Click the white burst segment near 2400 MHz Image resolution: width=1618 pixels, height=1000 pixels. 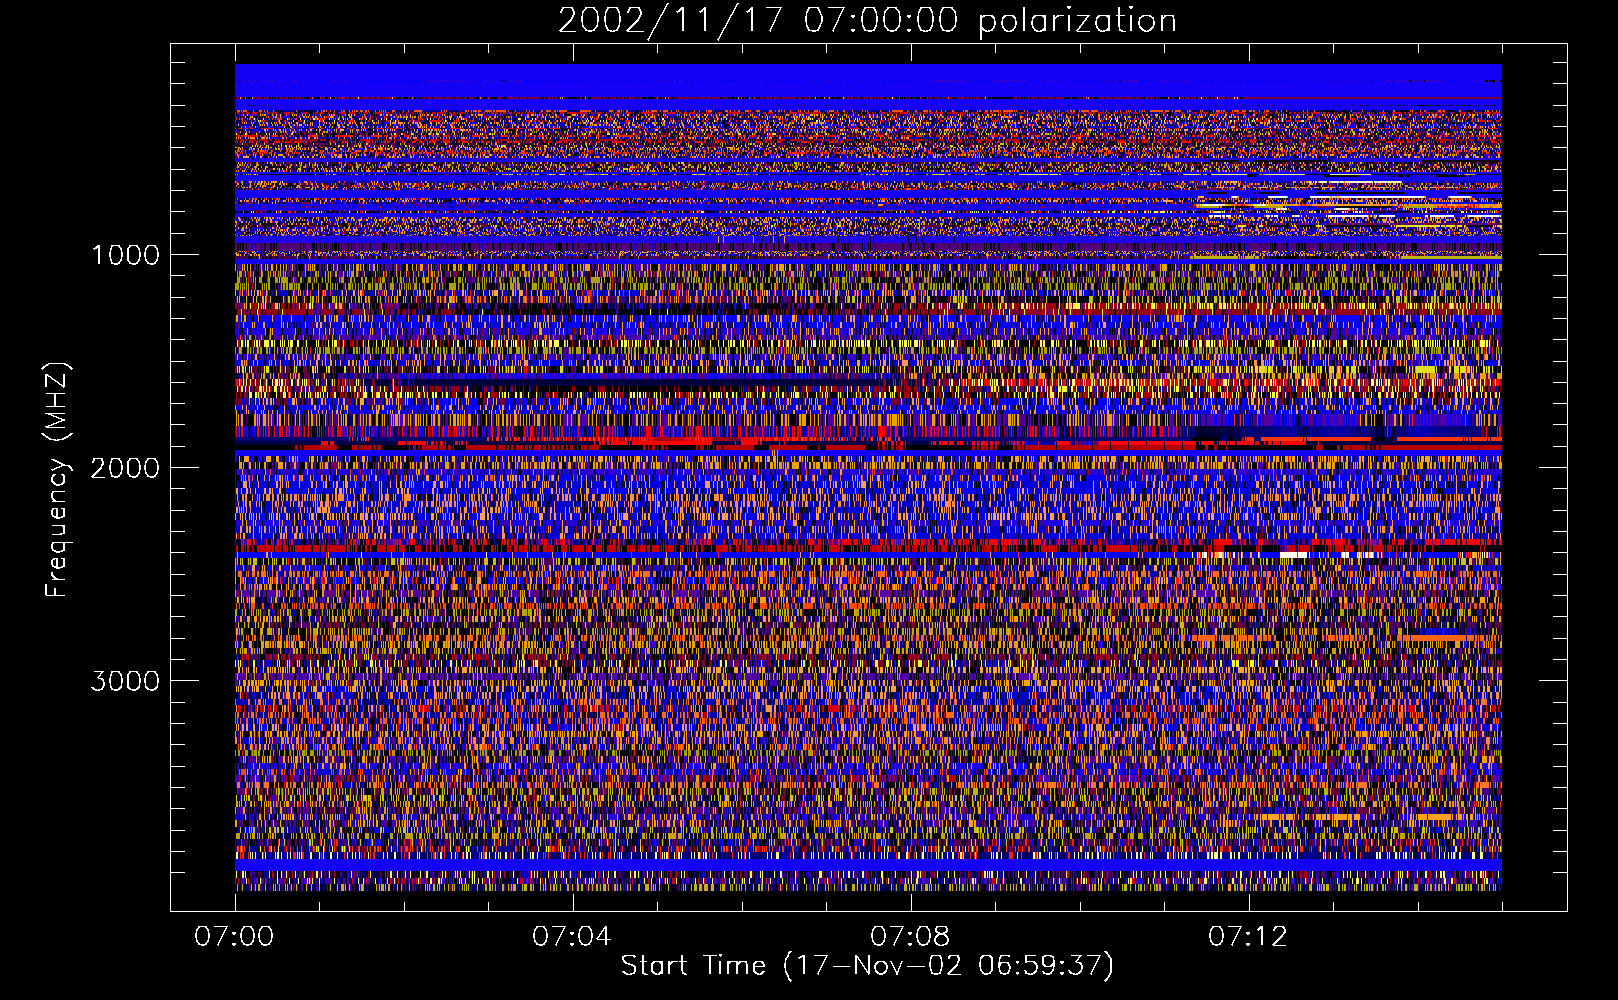pyautogui.click(x=1294, y=554)
